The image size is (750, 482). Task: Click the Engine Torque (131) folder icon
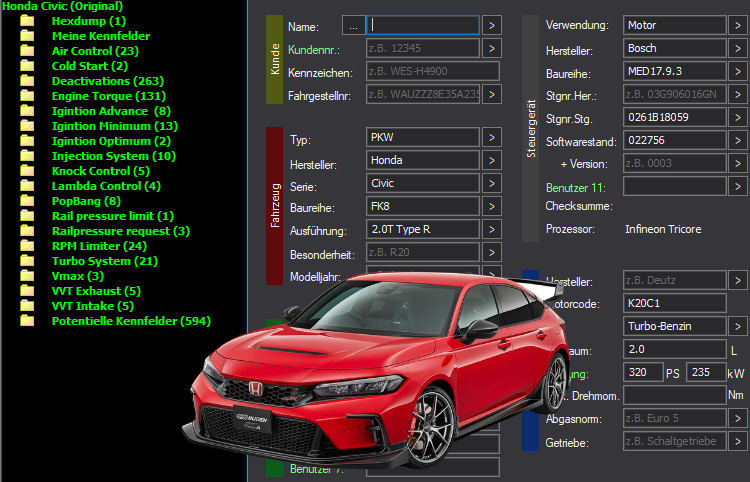tap(27, 96)
